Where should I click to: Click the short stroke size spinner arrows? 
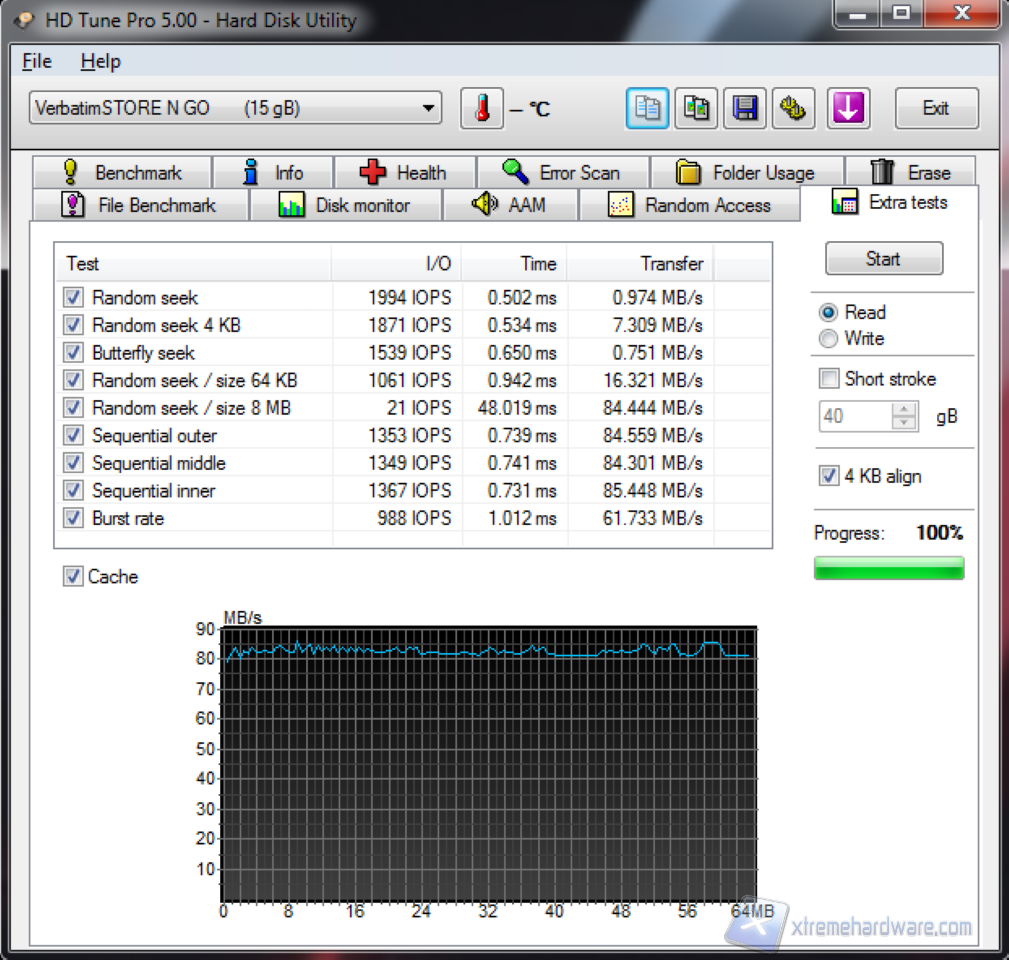[x=904, y=416]
